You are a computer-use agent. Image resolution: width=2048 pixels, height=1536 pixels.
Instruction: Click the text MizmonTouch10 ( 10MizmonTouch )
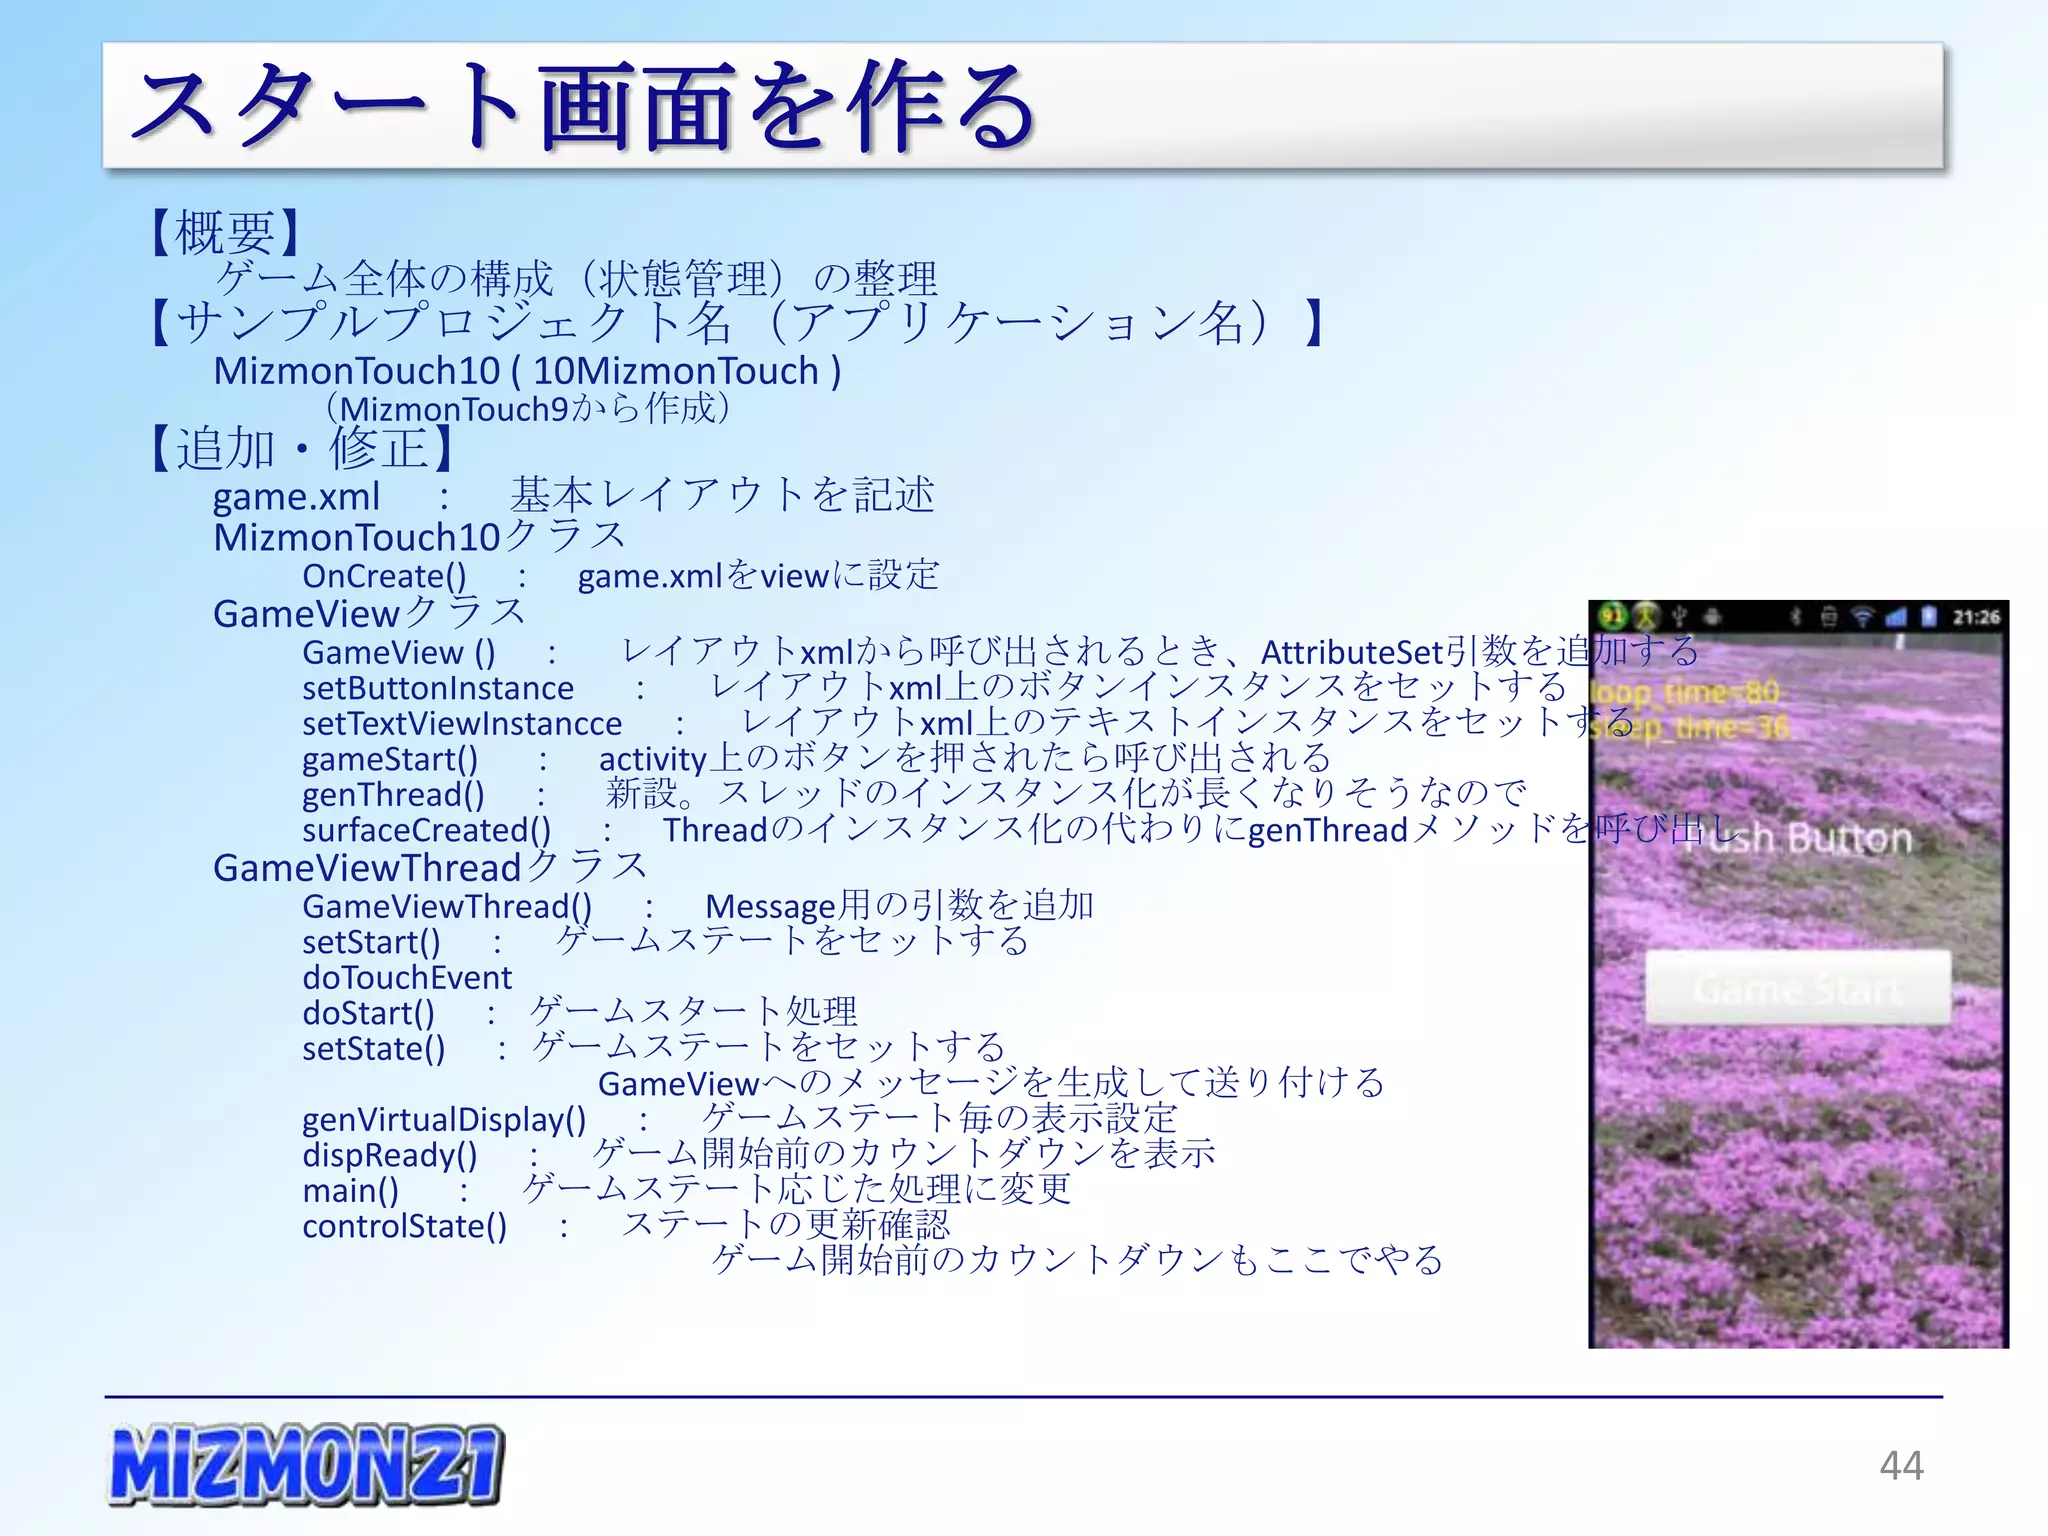click(x=527, y=371)
